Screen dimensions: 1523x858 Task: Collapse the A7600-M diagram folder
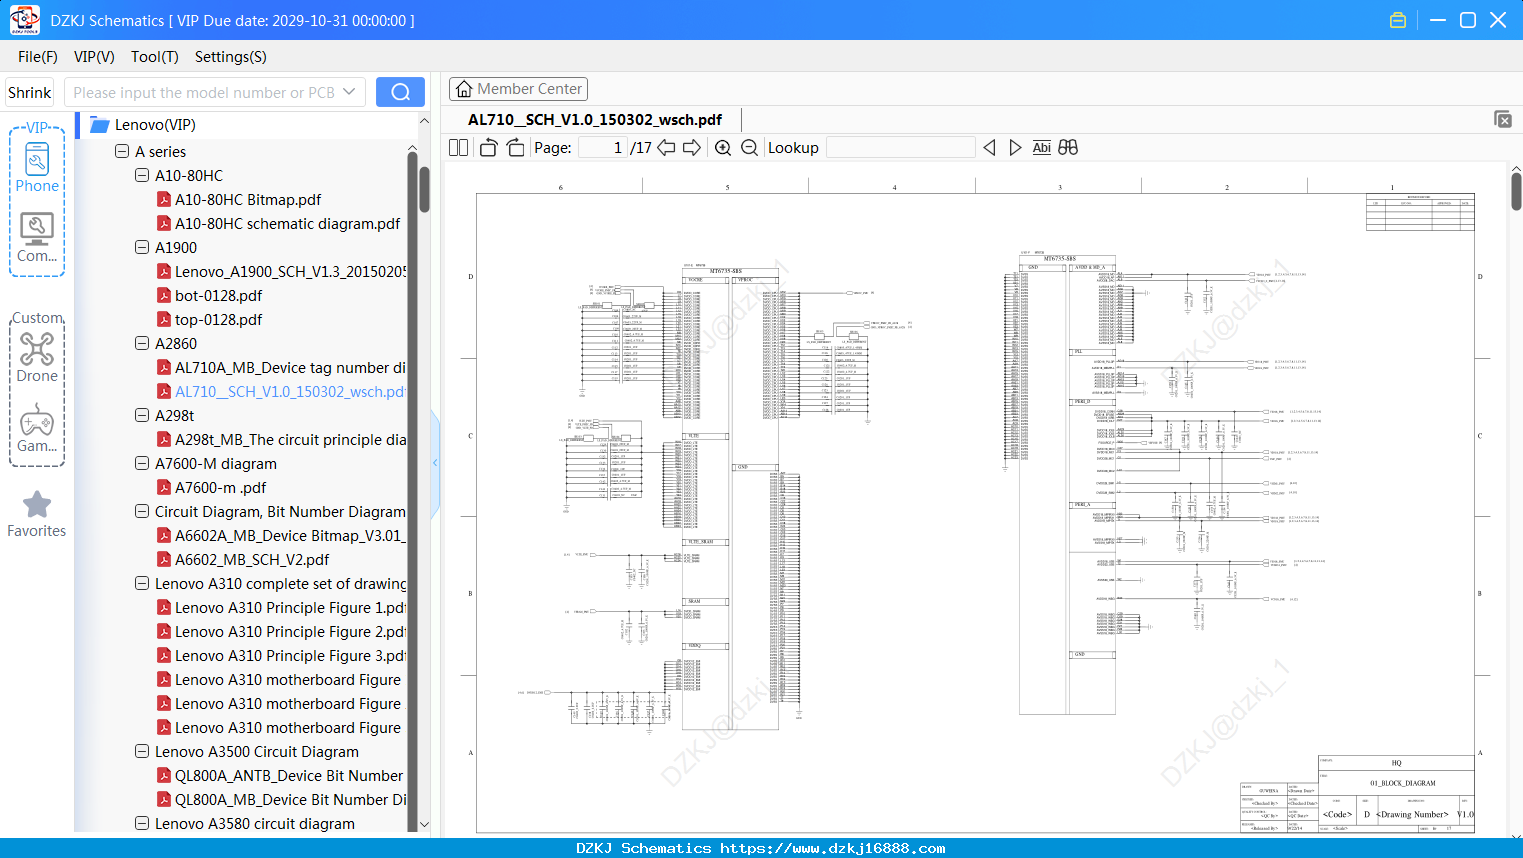tap(142, 463)
